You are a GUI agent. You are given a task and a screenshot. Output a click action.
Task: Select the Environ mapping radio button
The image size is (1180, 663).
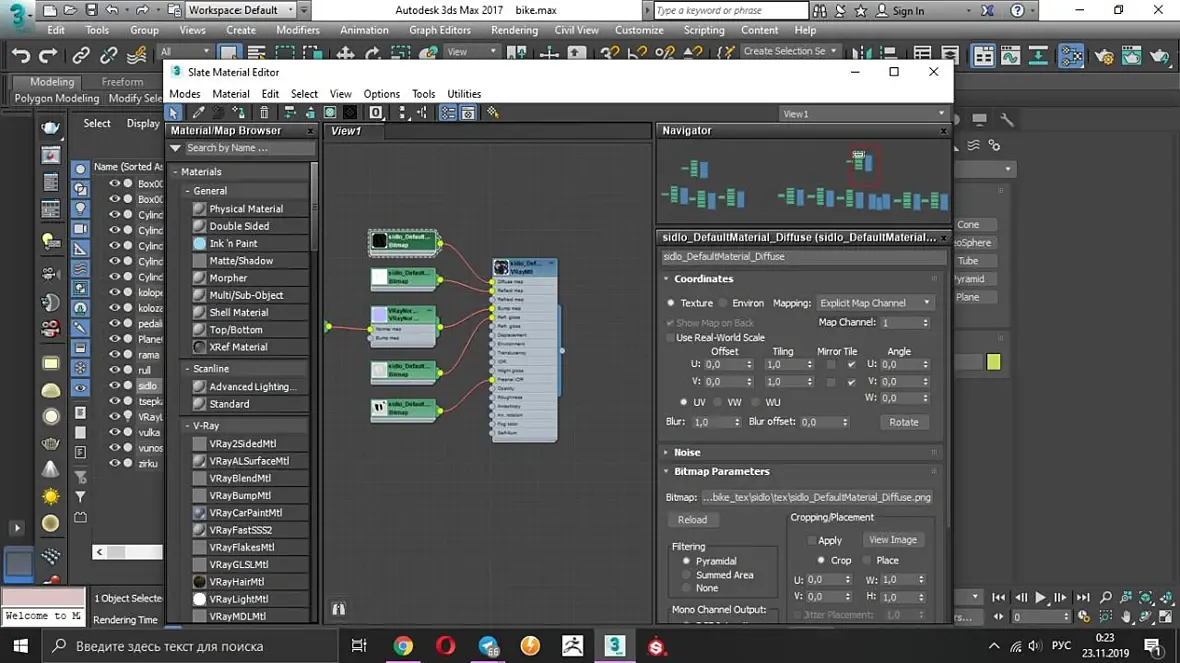click(723, 303)
